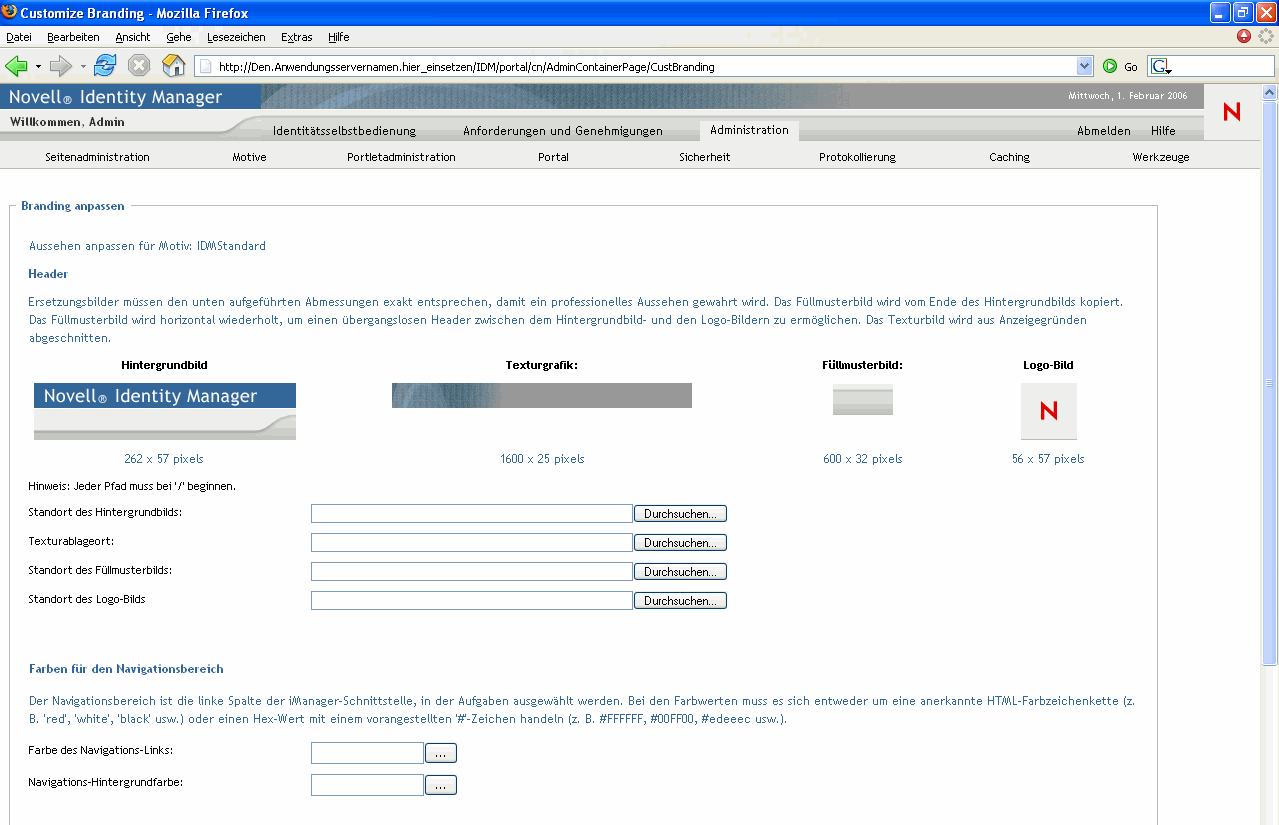Viewport: 1279px width, 825px height.
Task: Click the Firefox throbber activity icon
Action: [x=1267, y=36]
